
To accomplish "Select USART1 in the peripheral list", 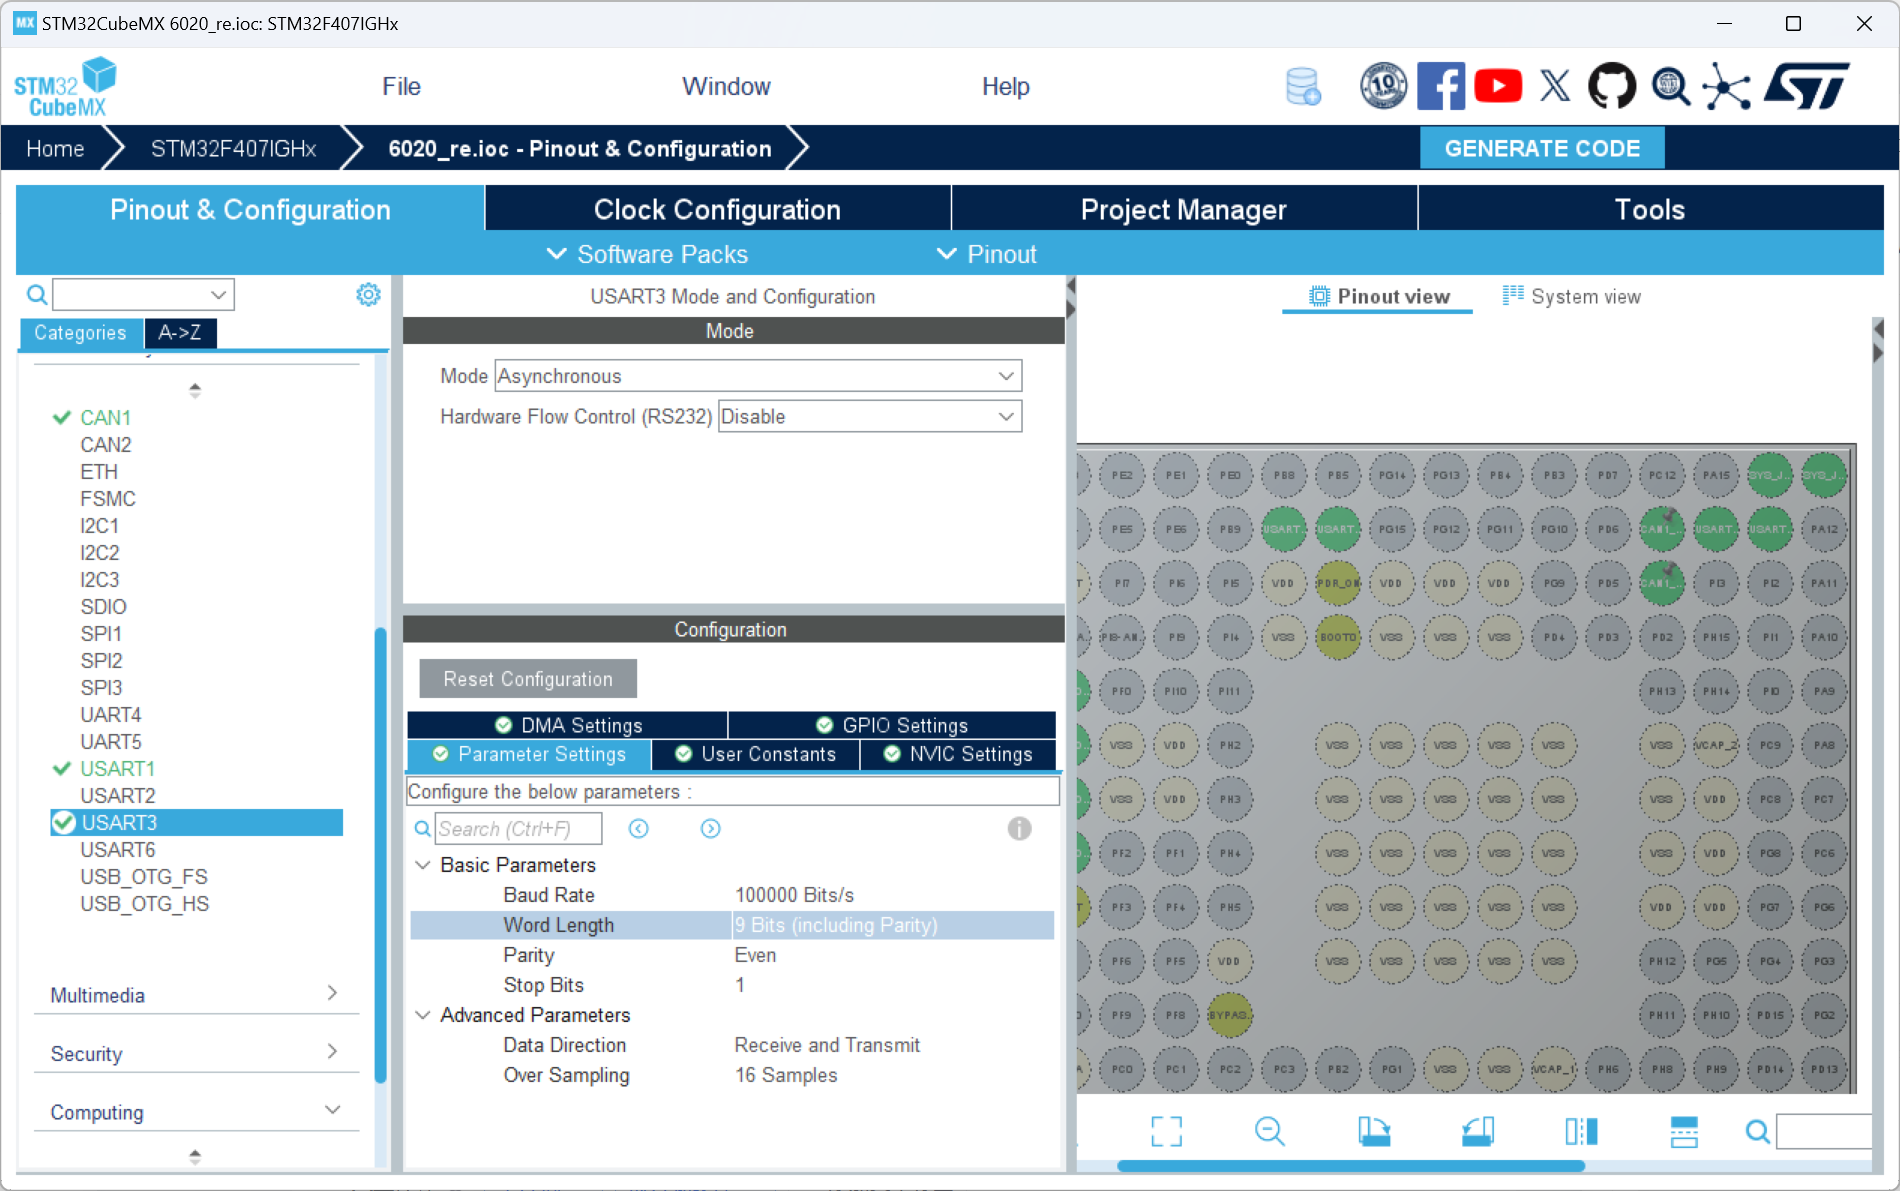I will [x=118, y=768].
